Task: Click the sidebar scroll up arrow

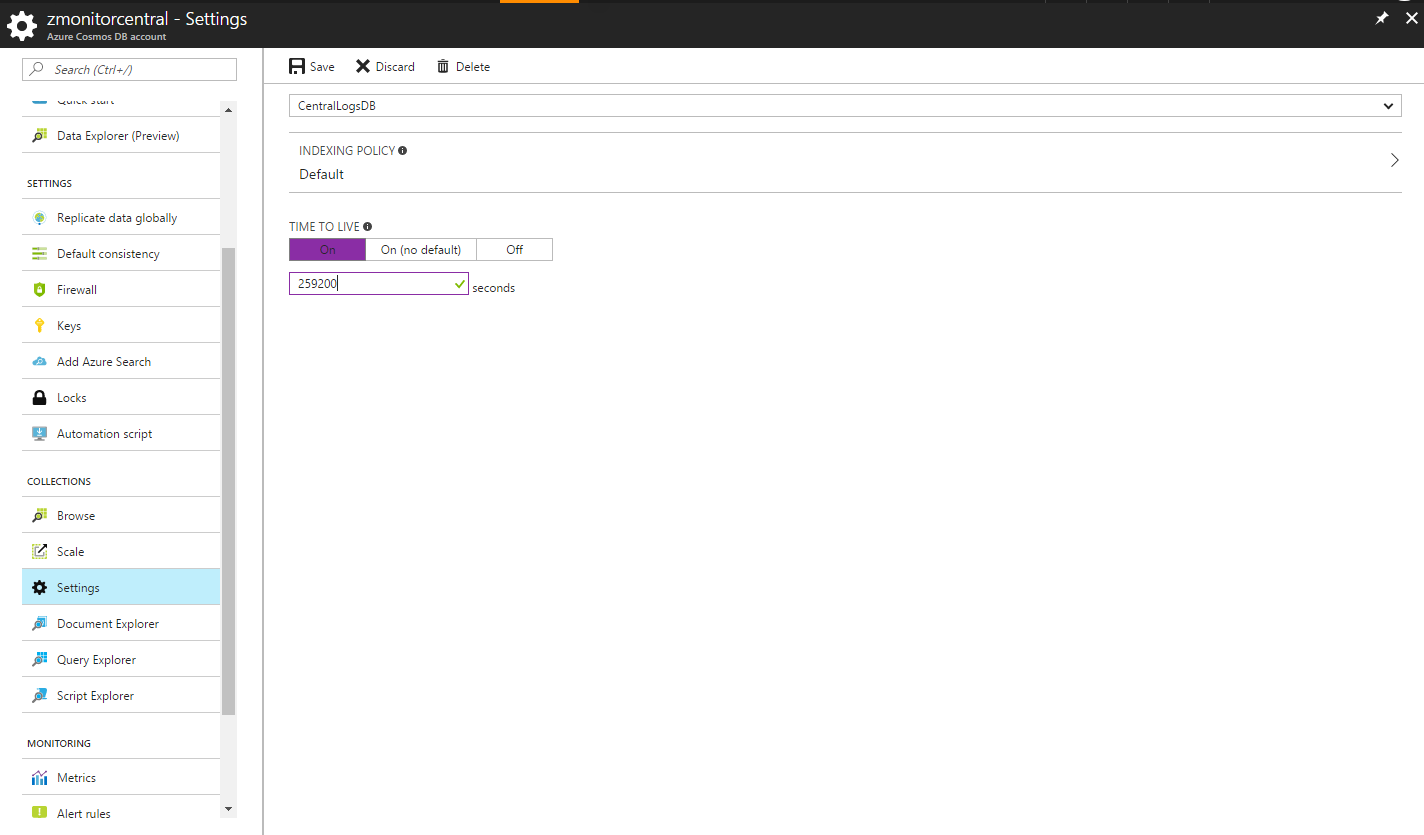Action: [x=228, y=109]
